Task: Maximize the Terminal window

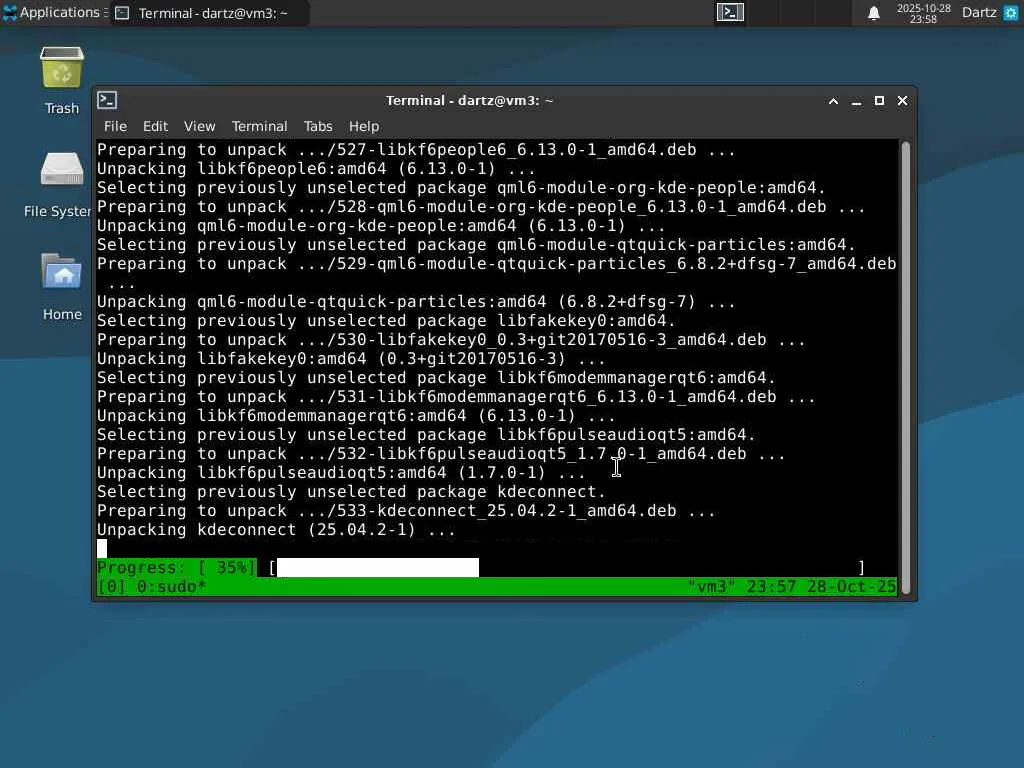Action: (x=879, y=101)
